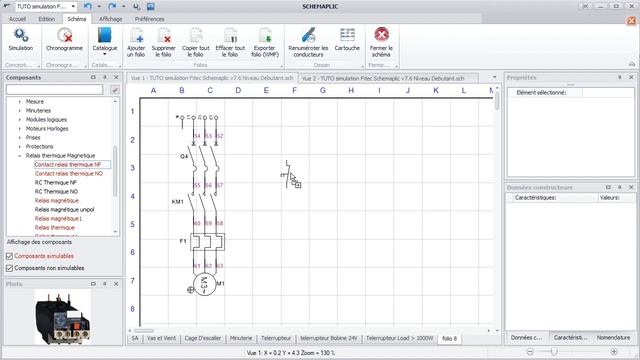Click Supprimer le folio icon

coord(164,36)
